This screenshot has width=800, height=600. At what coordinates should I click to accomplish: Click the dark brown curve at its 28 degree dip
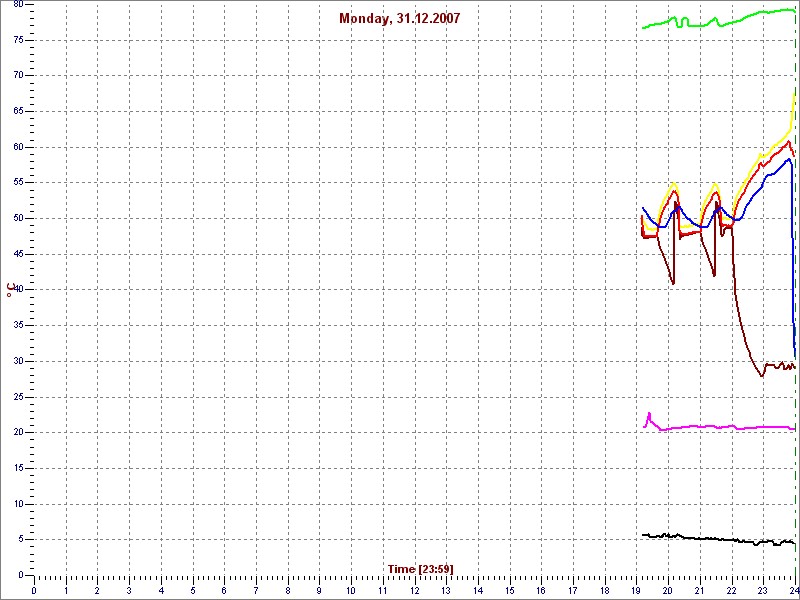point(762,376)
